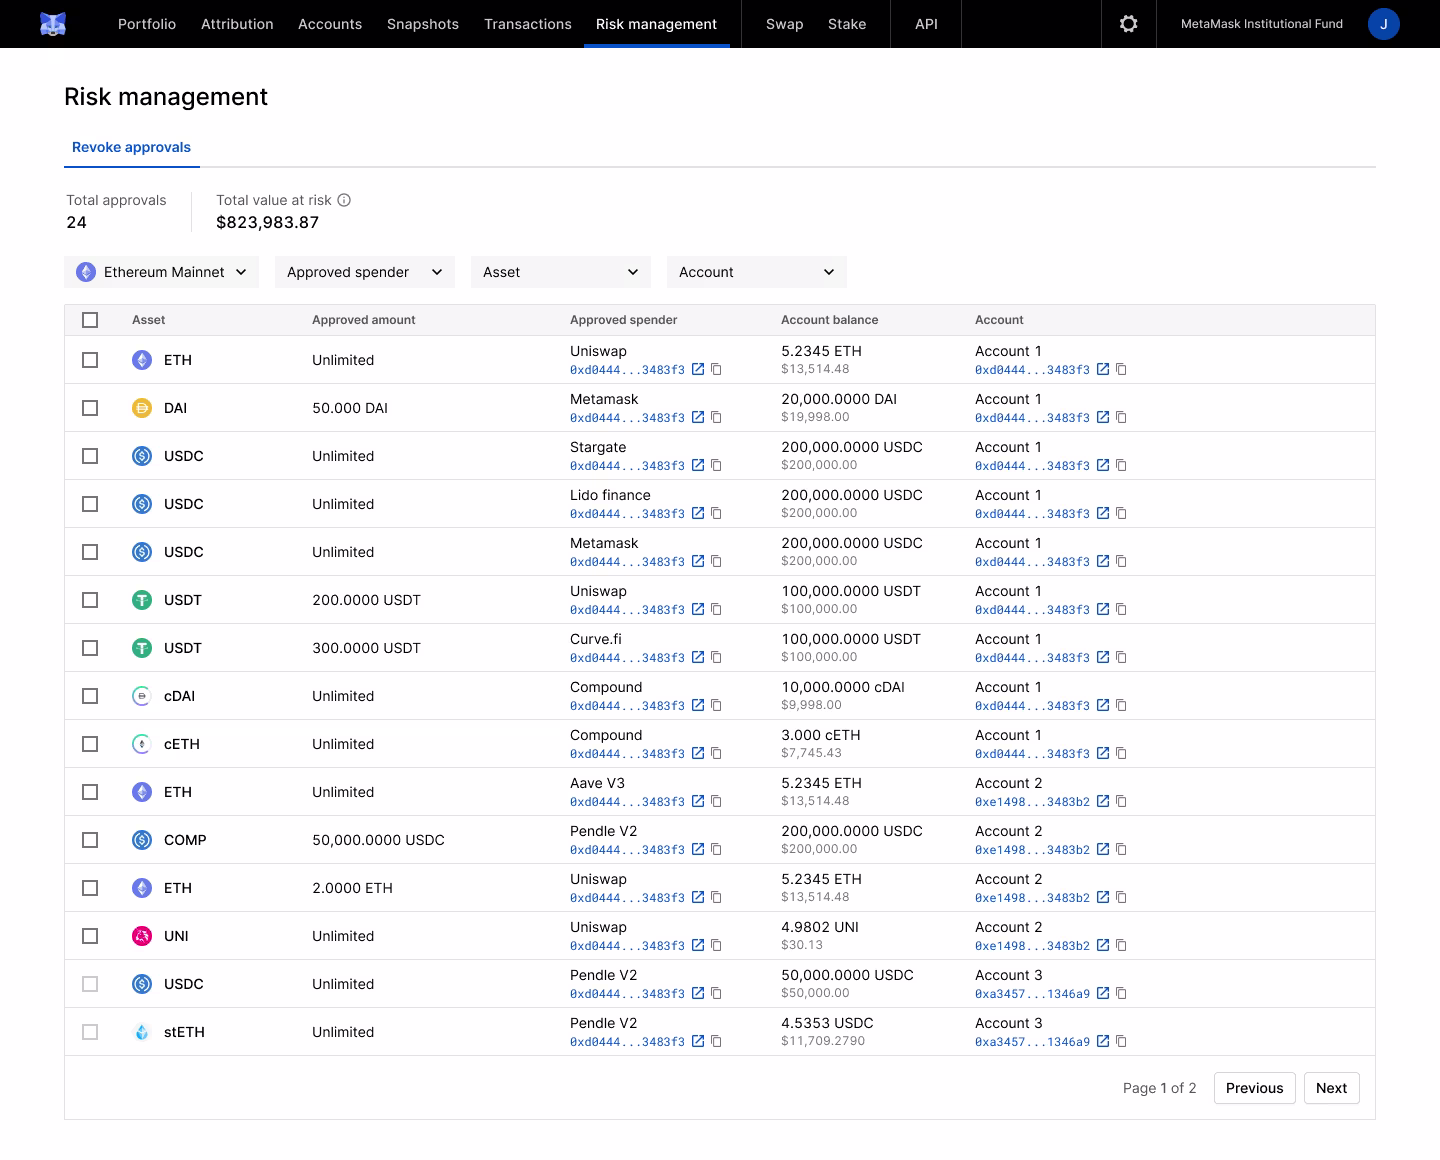
Task: Click the cDAI token icon
Action: (142, 696)
